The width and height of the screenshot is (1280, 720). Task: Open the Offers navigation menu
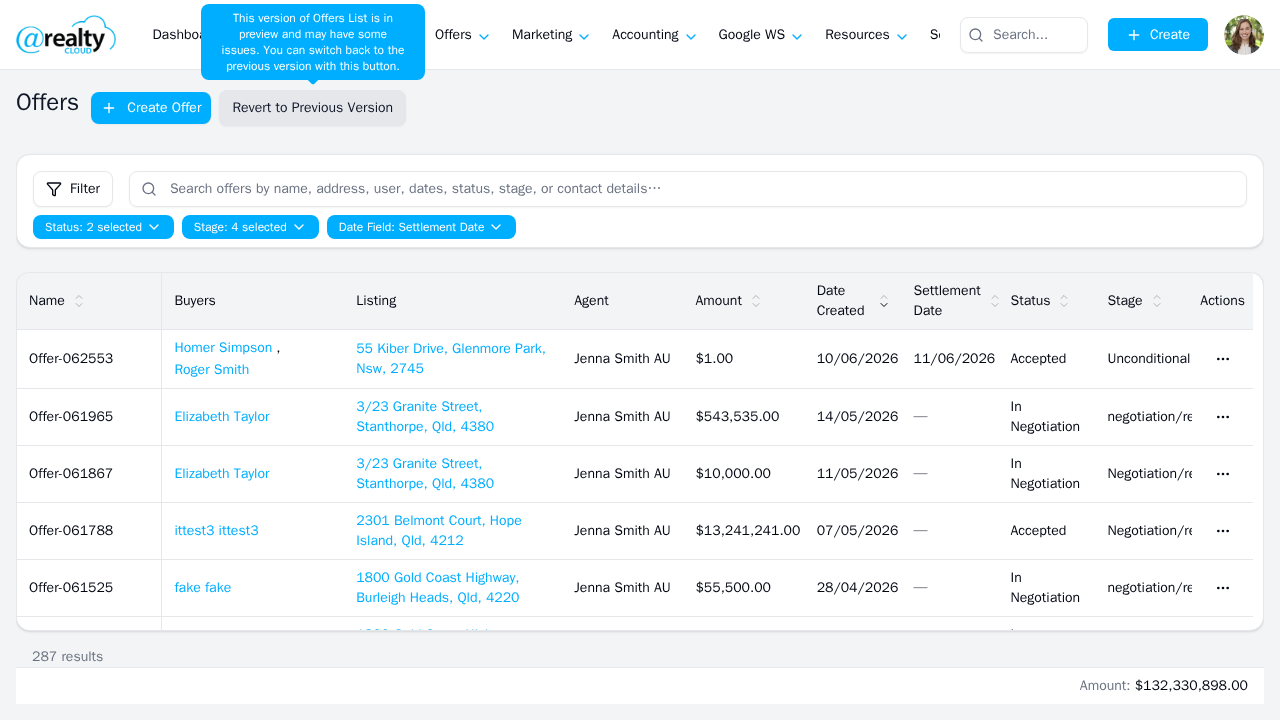pyautogui.click(x=462, y=35)
